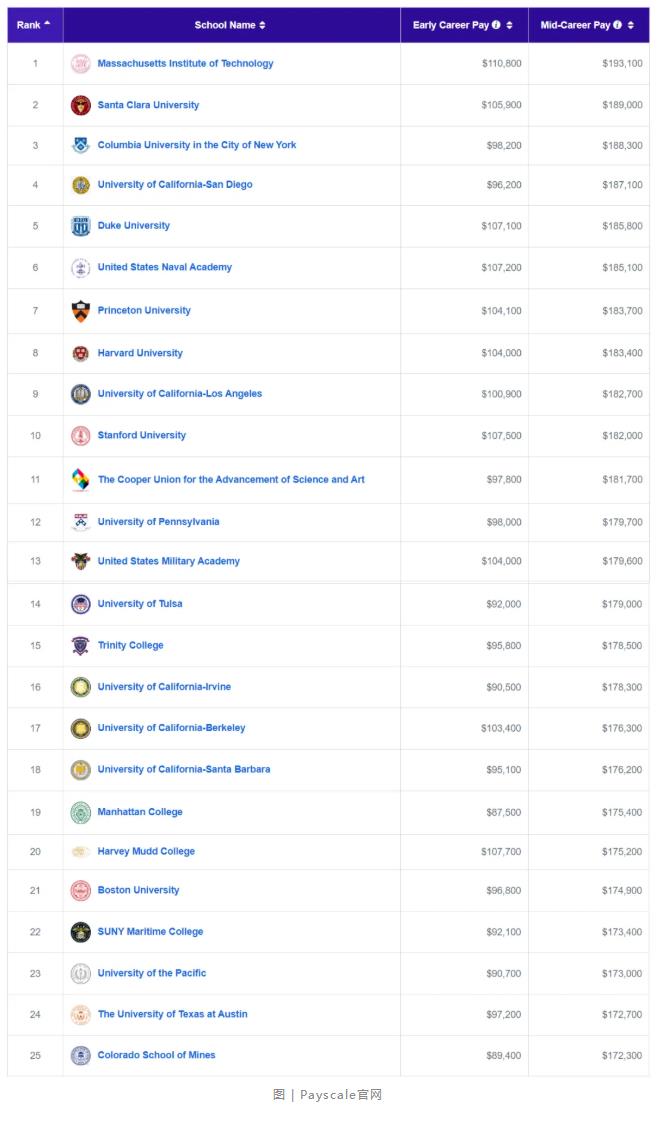658x1135 pixels.
Task: Click the Early Career Pay info icon
Action: tap(496, 25)
